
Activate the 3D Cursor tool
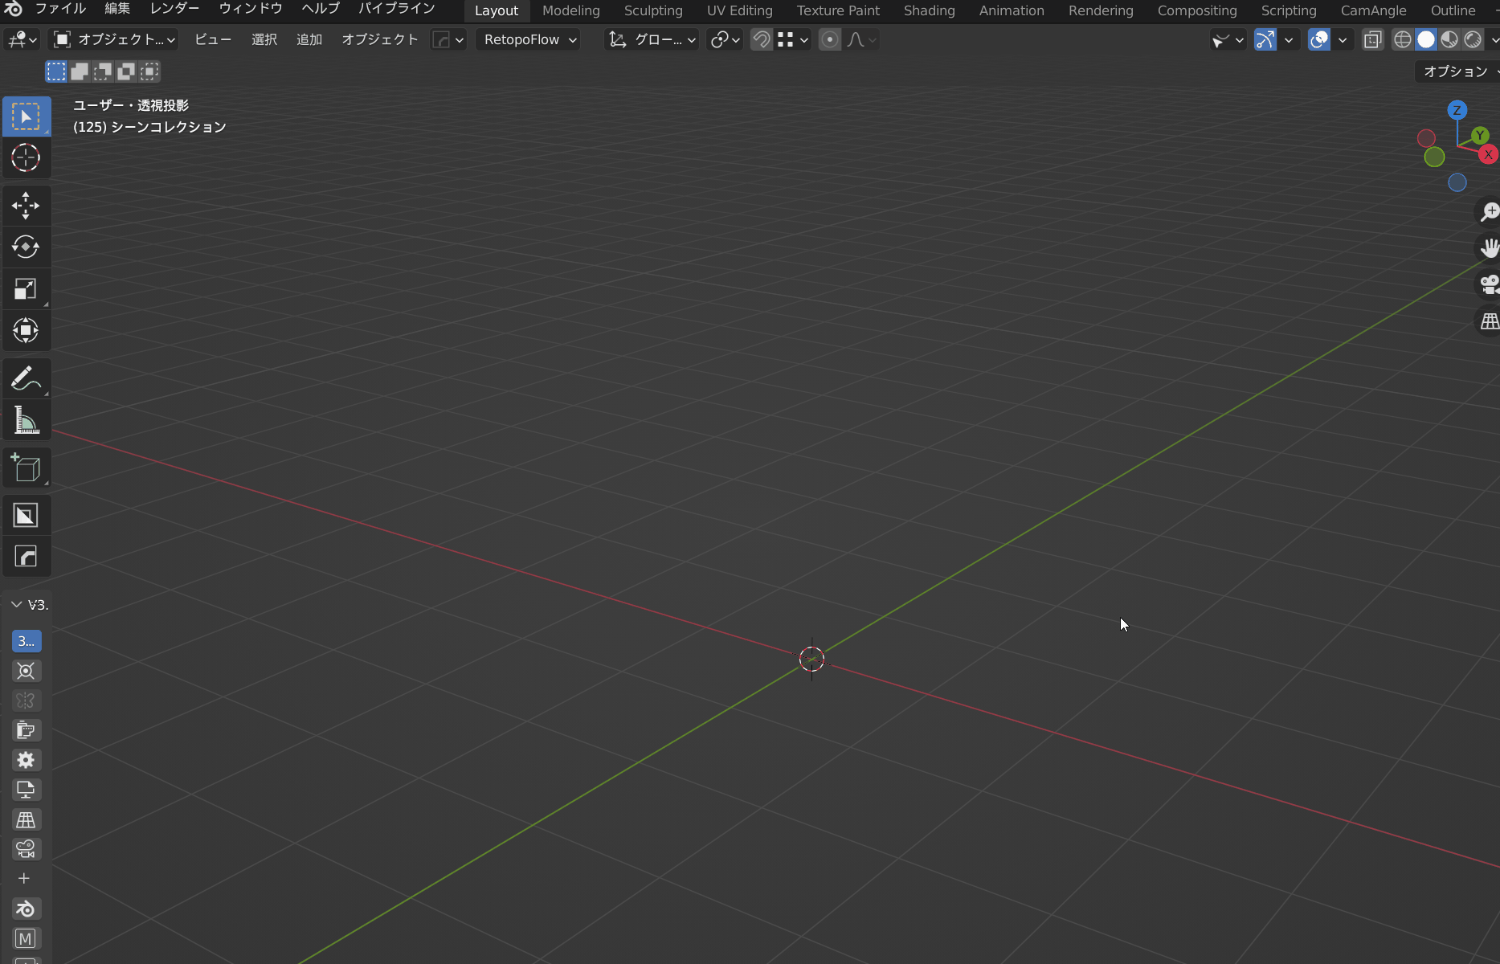pos(26,158)
